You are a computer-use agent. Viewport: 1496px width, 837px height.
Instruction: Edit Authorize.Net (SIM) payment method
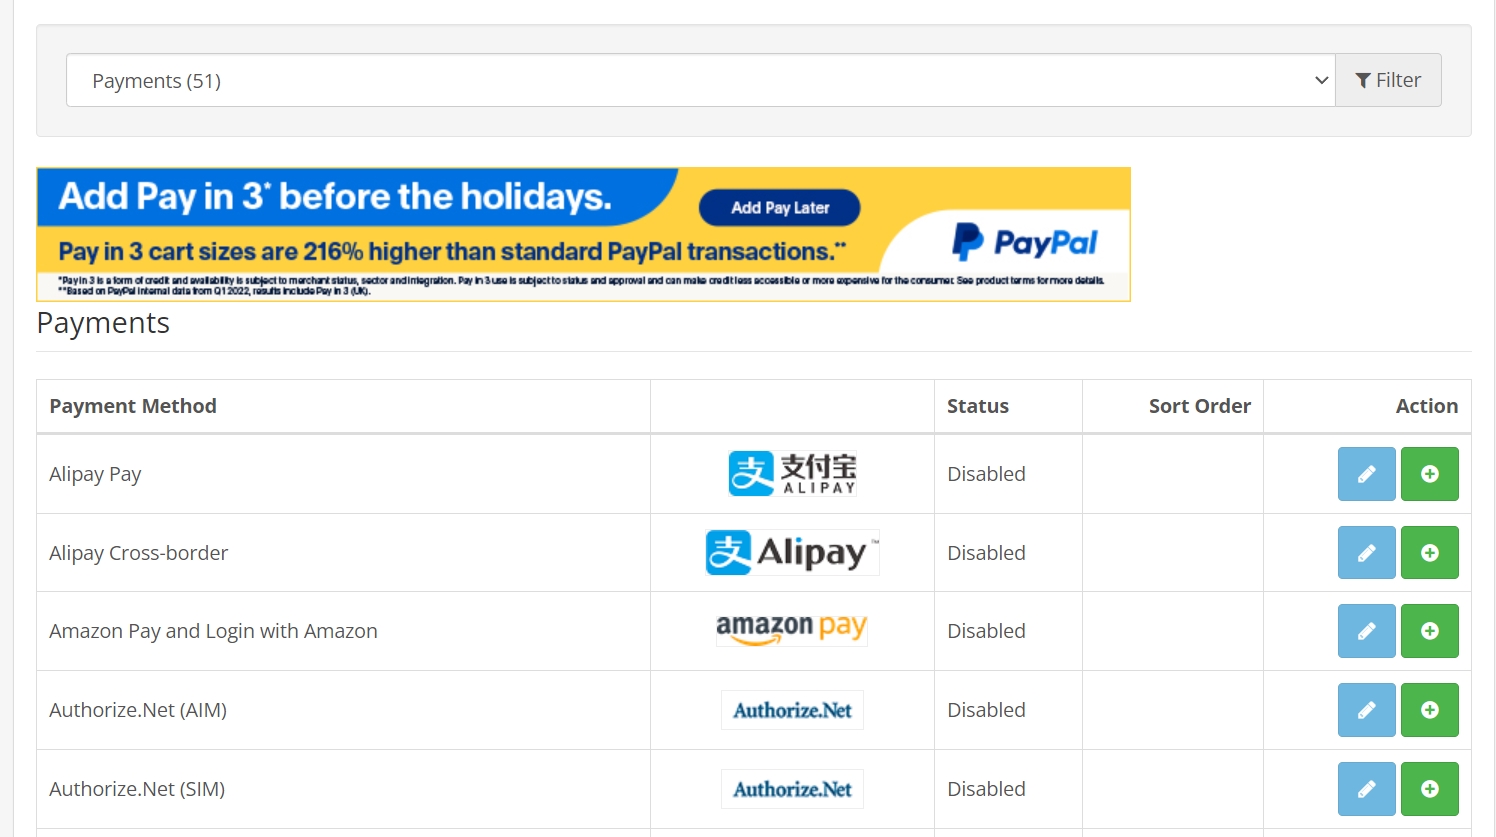[x=1366, y=789]
